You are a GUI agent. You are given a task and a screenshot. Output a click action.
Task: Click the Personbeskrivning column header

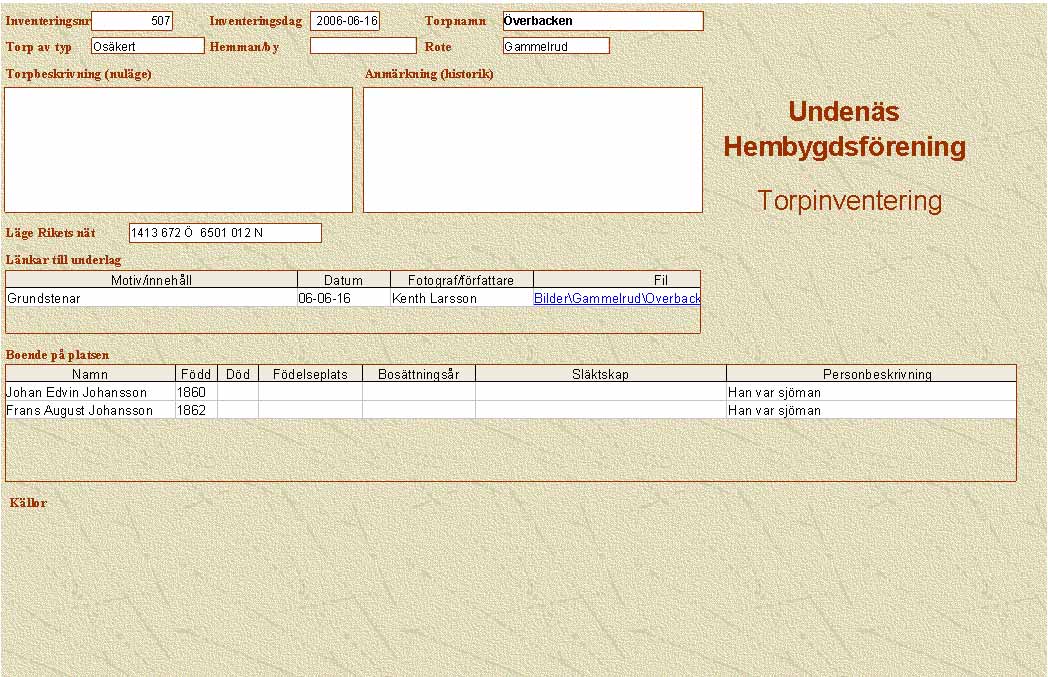[x=870, y=374]
